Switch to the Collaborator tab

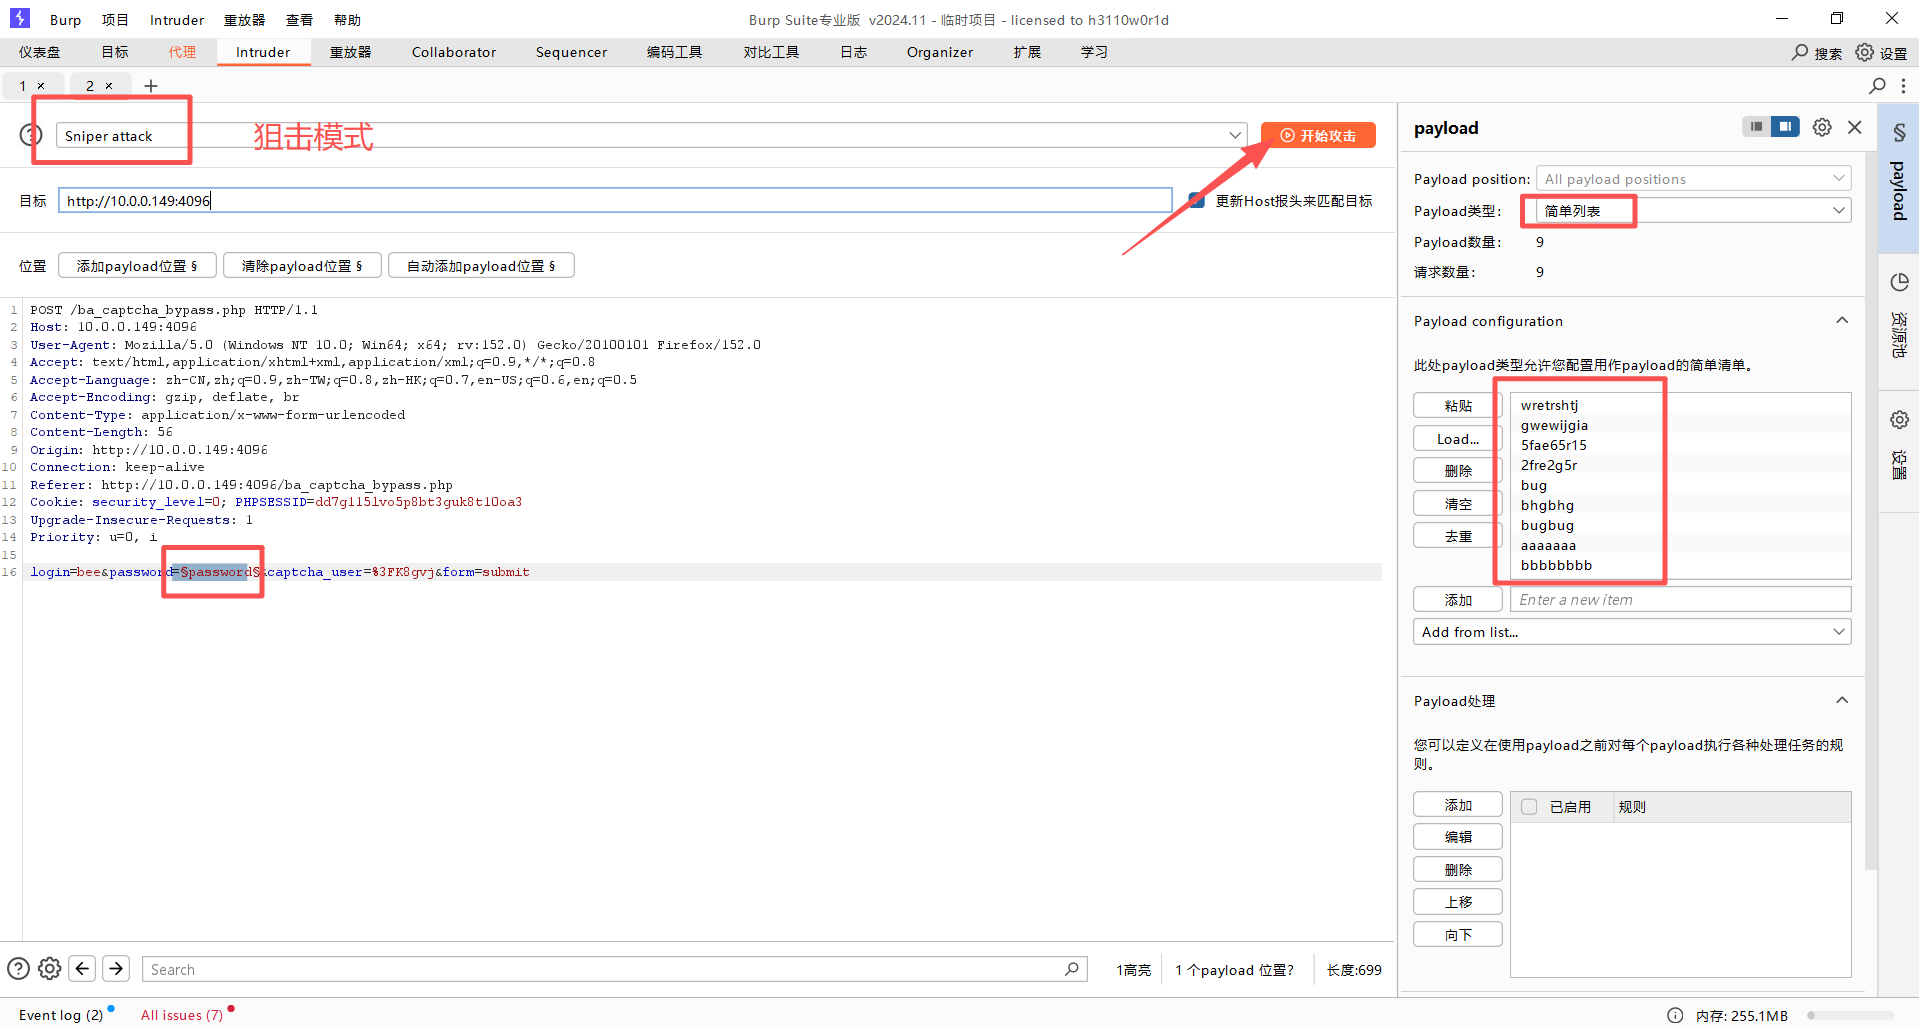pos(454,52)
